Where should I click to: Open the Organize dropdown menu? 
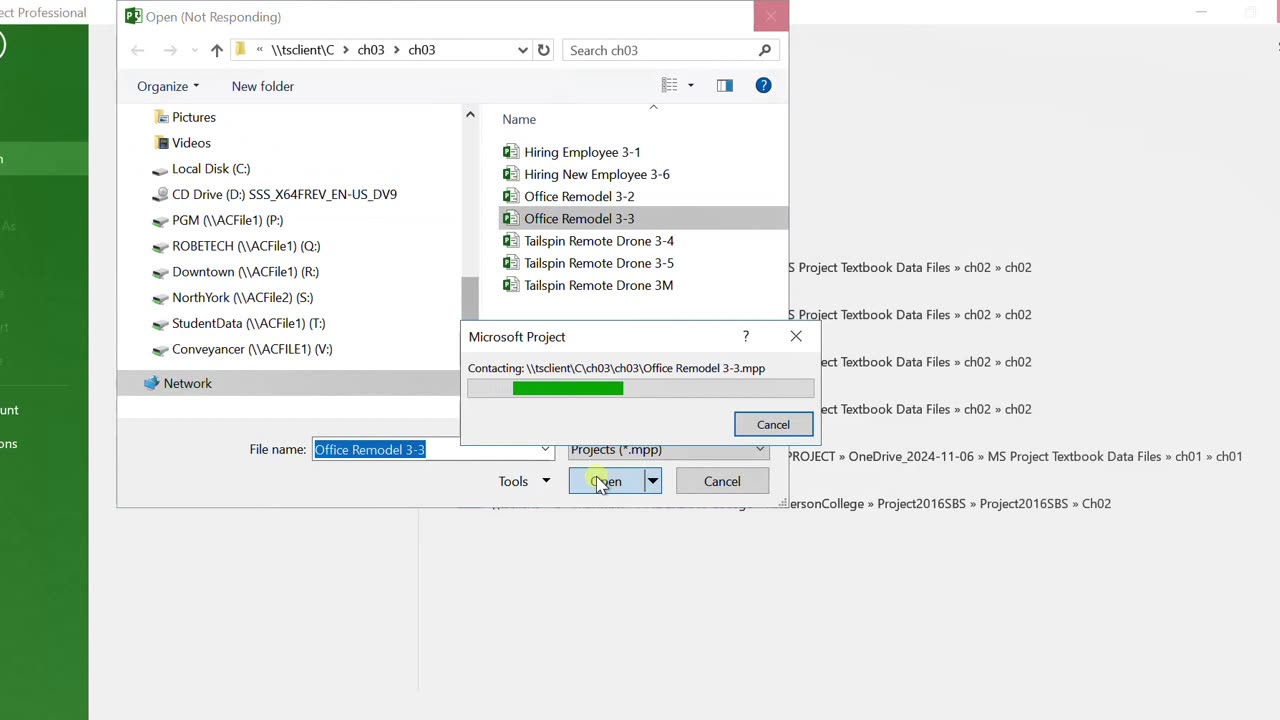(x=168, y=86)
